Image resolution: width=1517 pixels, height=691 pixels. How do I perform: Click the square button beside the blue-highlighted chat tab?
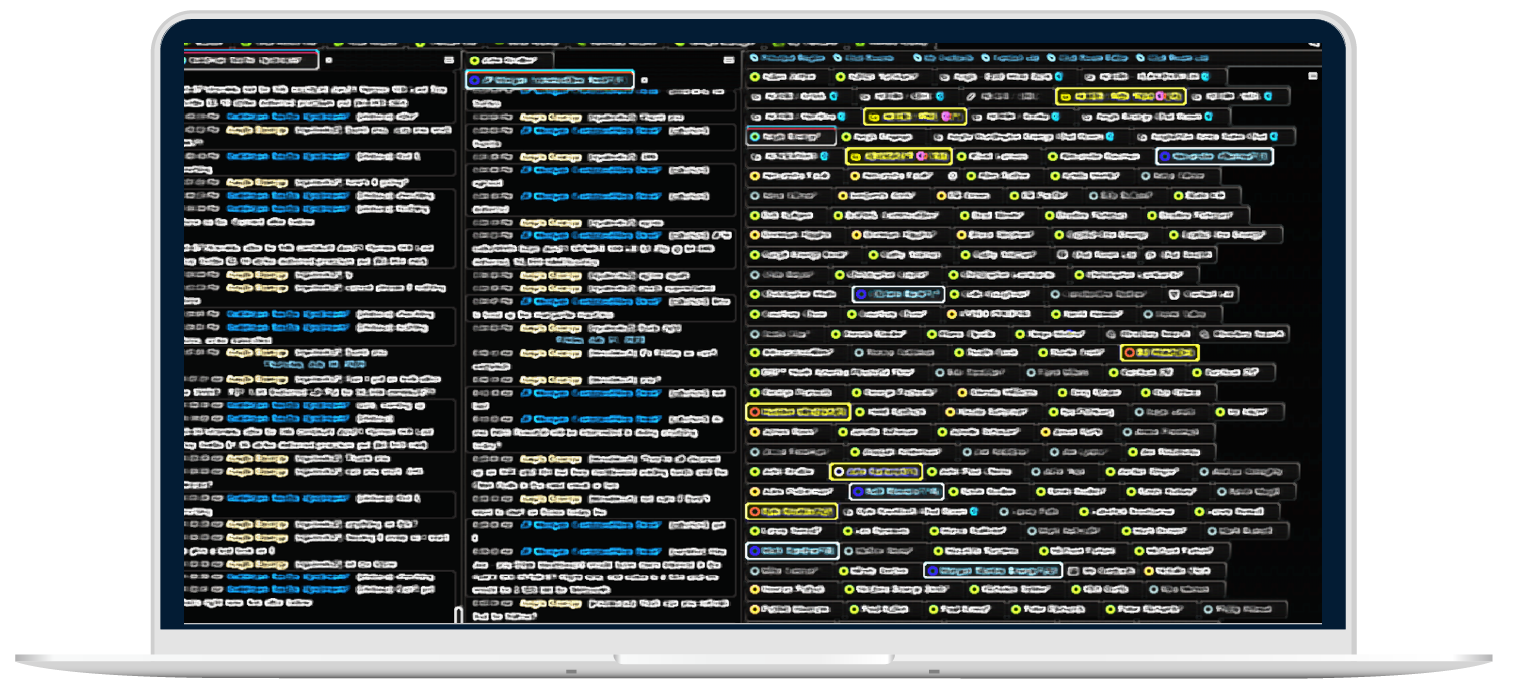(644, 80)
